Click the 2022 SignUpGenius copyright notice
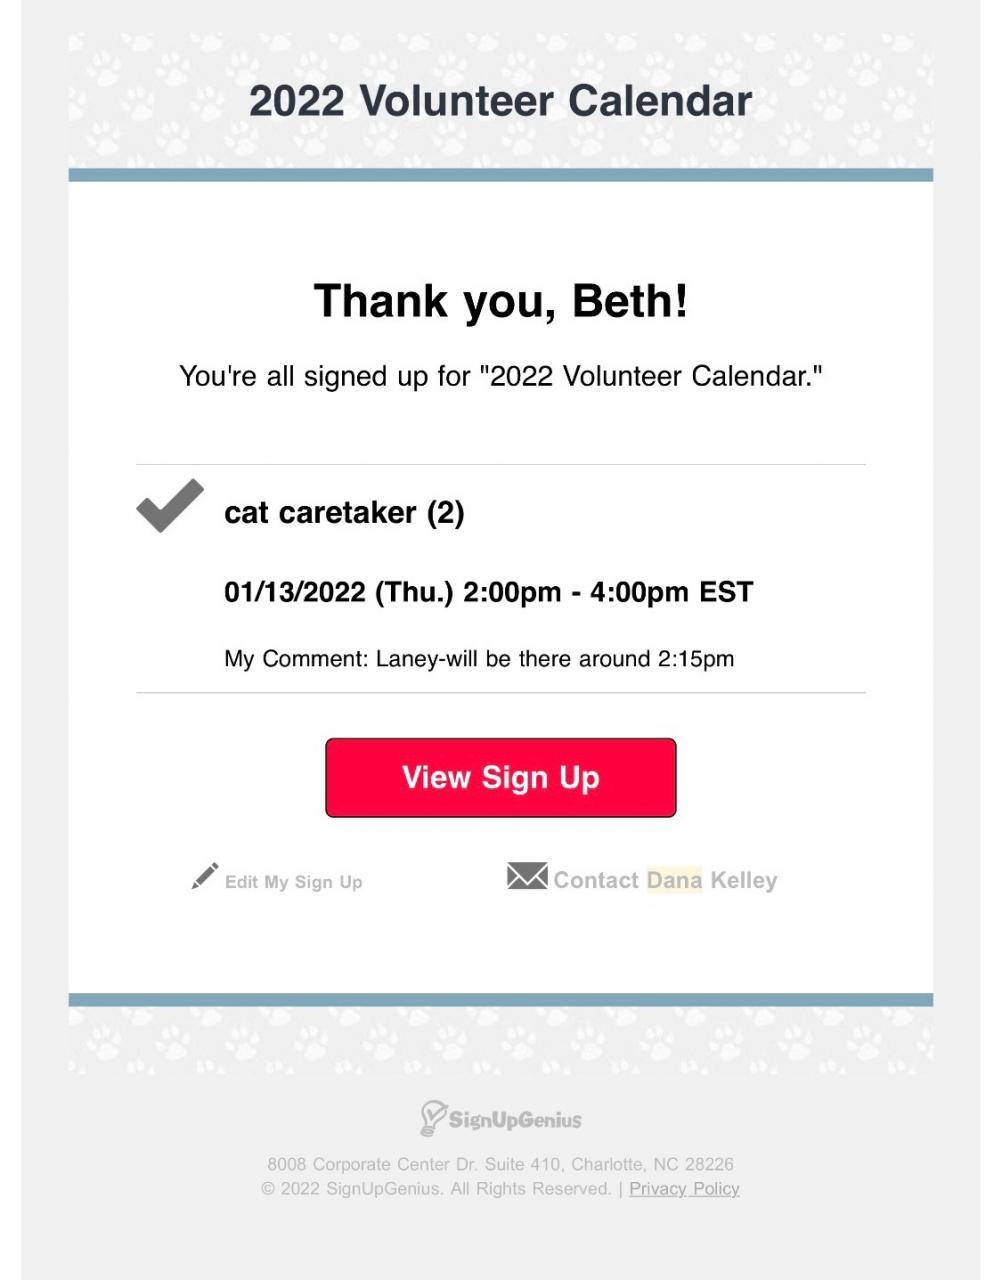1002x1280 pixels. pos(436,1189)
